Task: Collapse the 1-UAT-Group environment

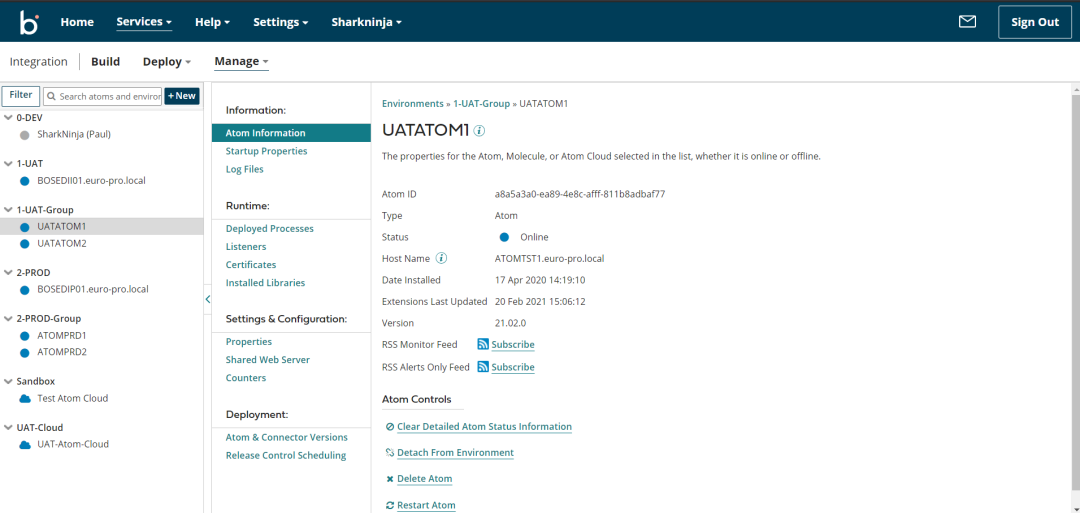Action: 8,209
